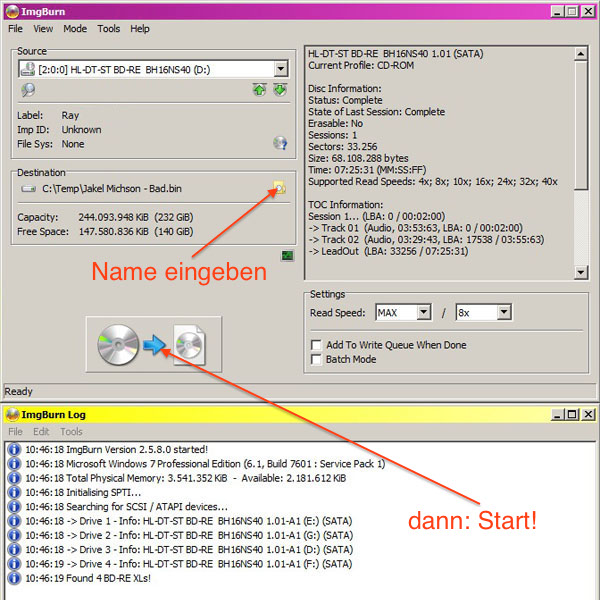The height and width of the screenshot is (600, 600).
Task: Minimize the ImgBurn Log window
Action: (x=558, y=414)
